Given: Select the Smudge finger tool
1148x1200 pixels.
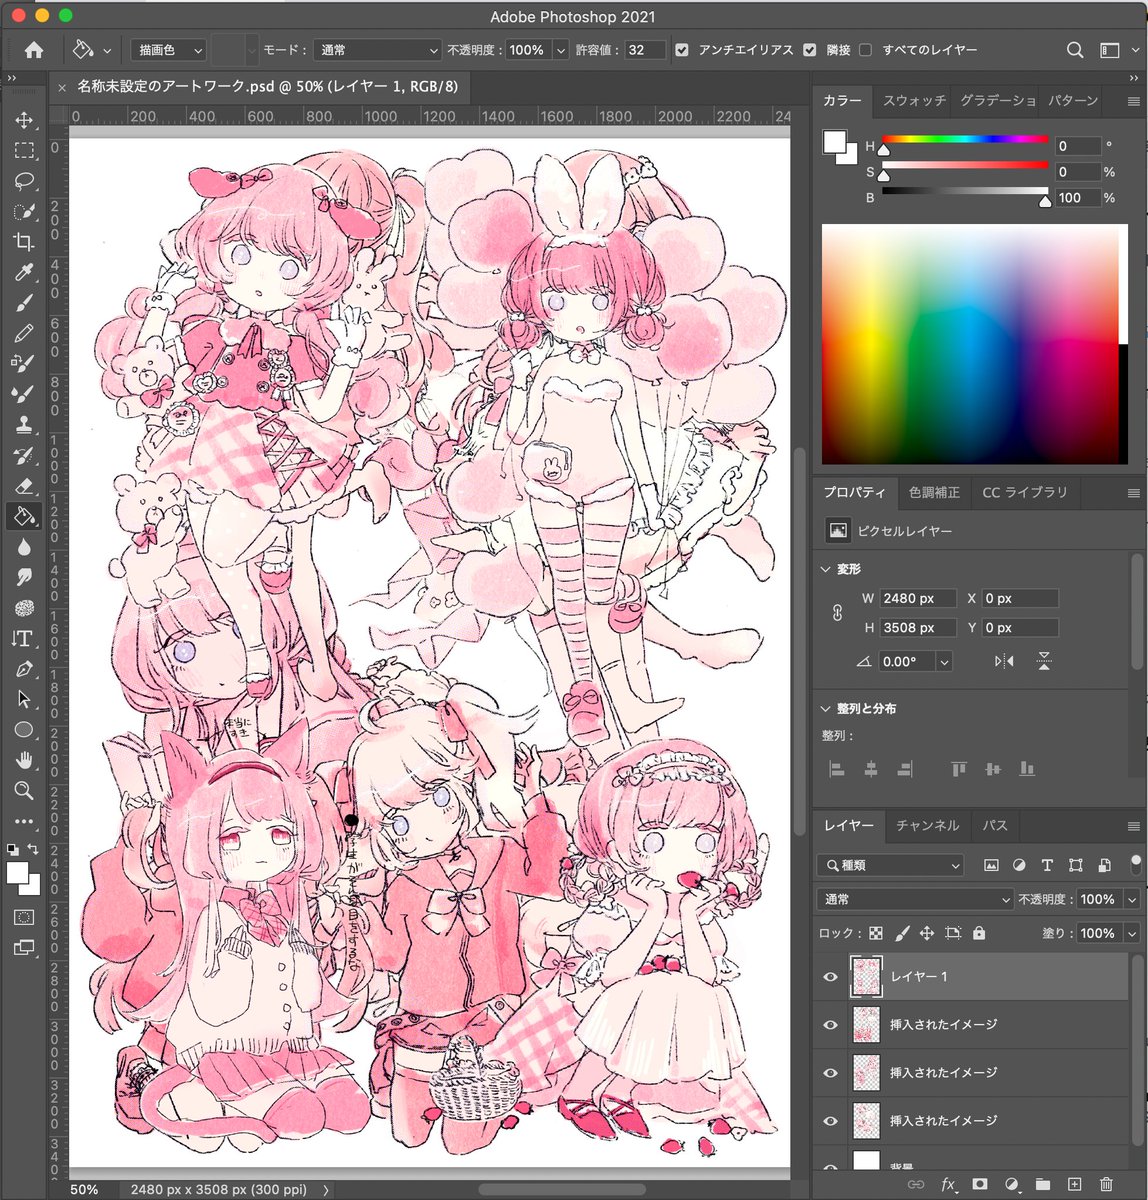Looking at the screenshot, I should coord(24,577).
